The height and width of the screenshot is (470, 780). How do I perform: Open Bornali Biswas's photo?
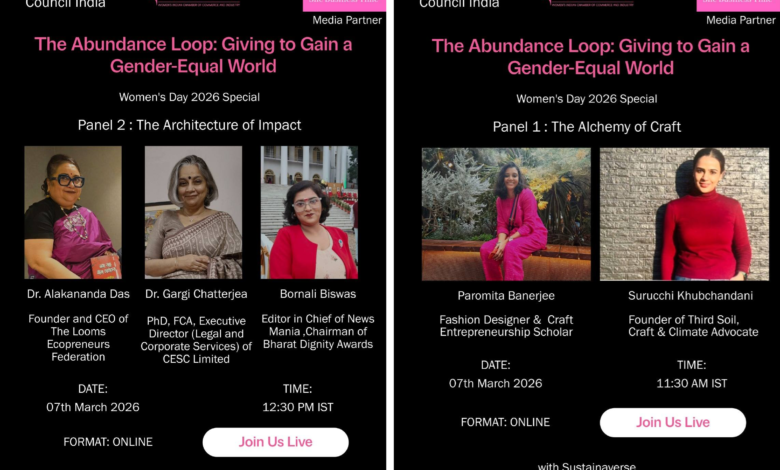click(309, 212)
